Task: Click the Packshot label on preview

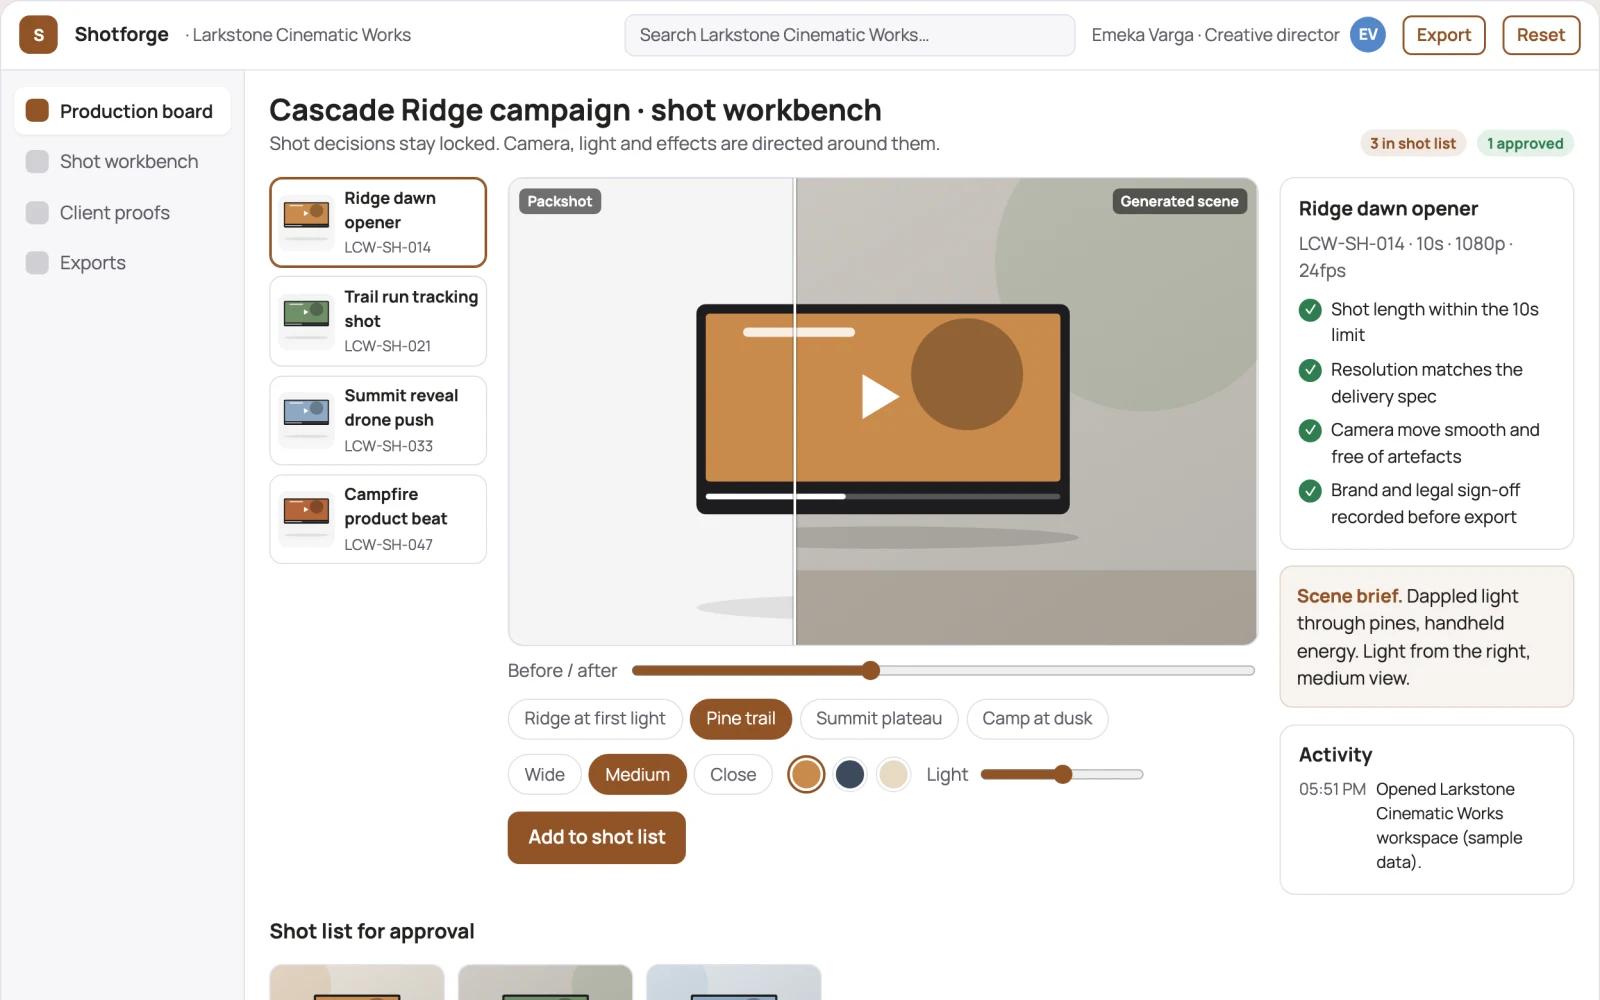Action: point(560,201)
